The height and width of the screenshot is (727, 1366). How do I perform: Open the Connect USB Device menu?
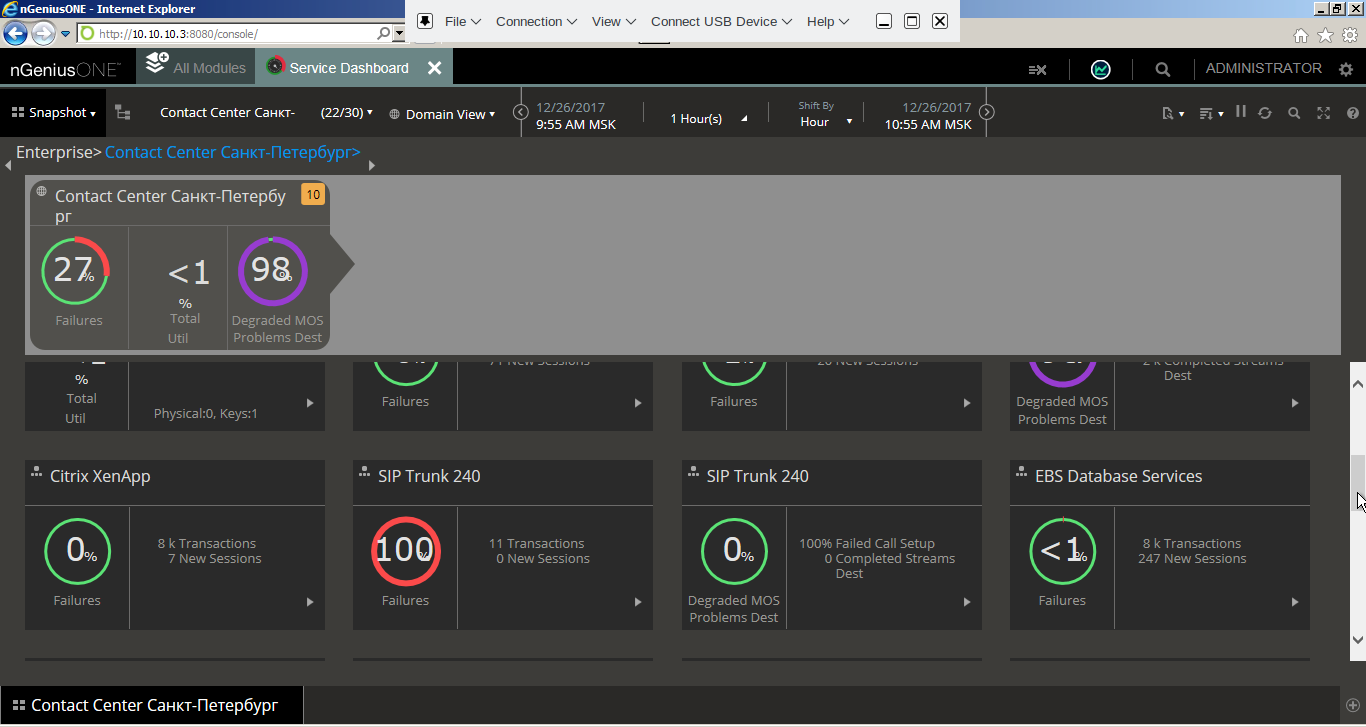click(721, 21)
